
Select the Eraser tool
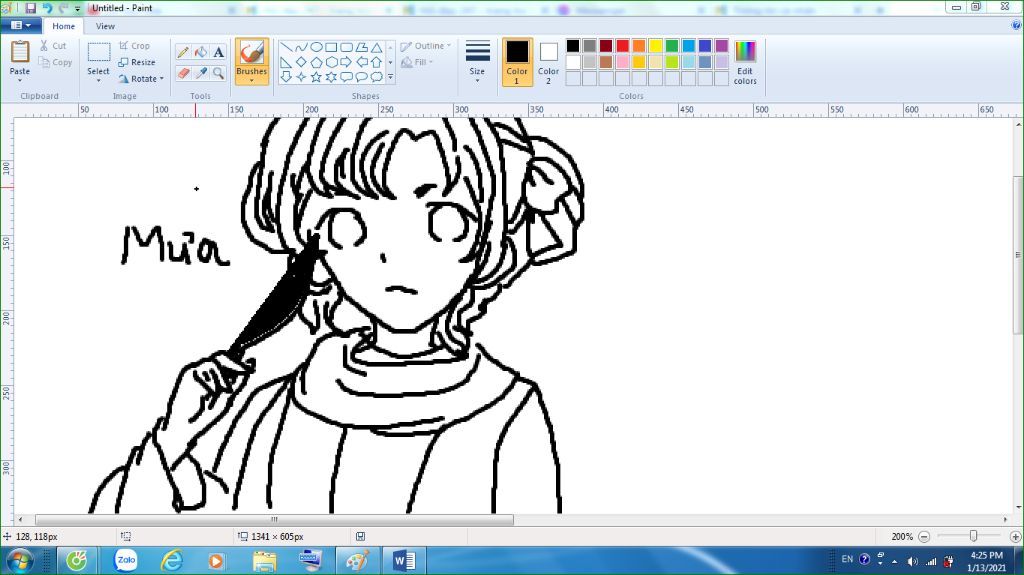tap(184, 73)
